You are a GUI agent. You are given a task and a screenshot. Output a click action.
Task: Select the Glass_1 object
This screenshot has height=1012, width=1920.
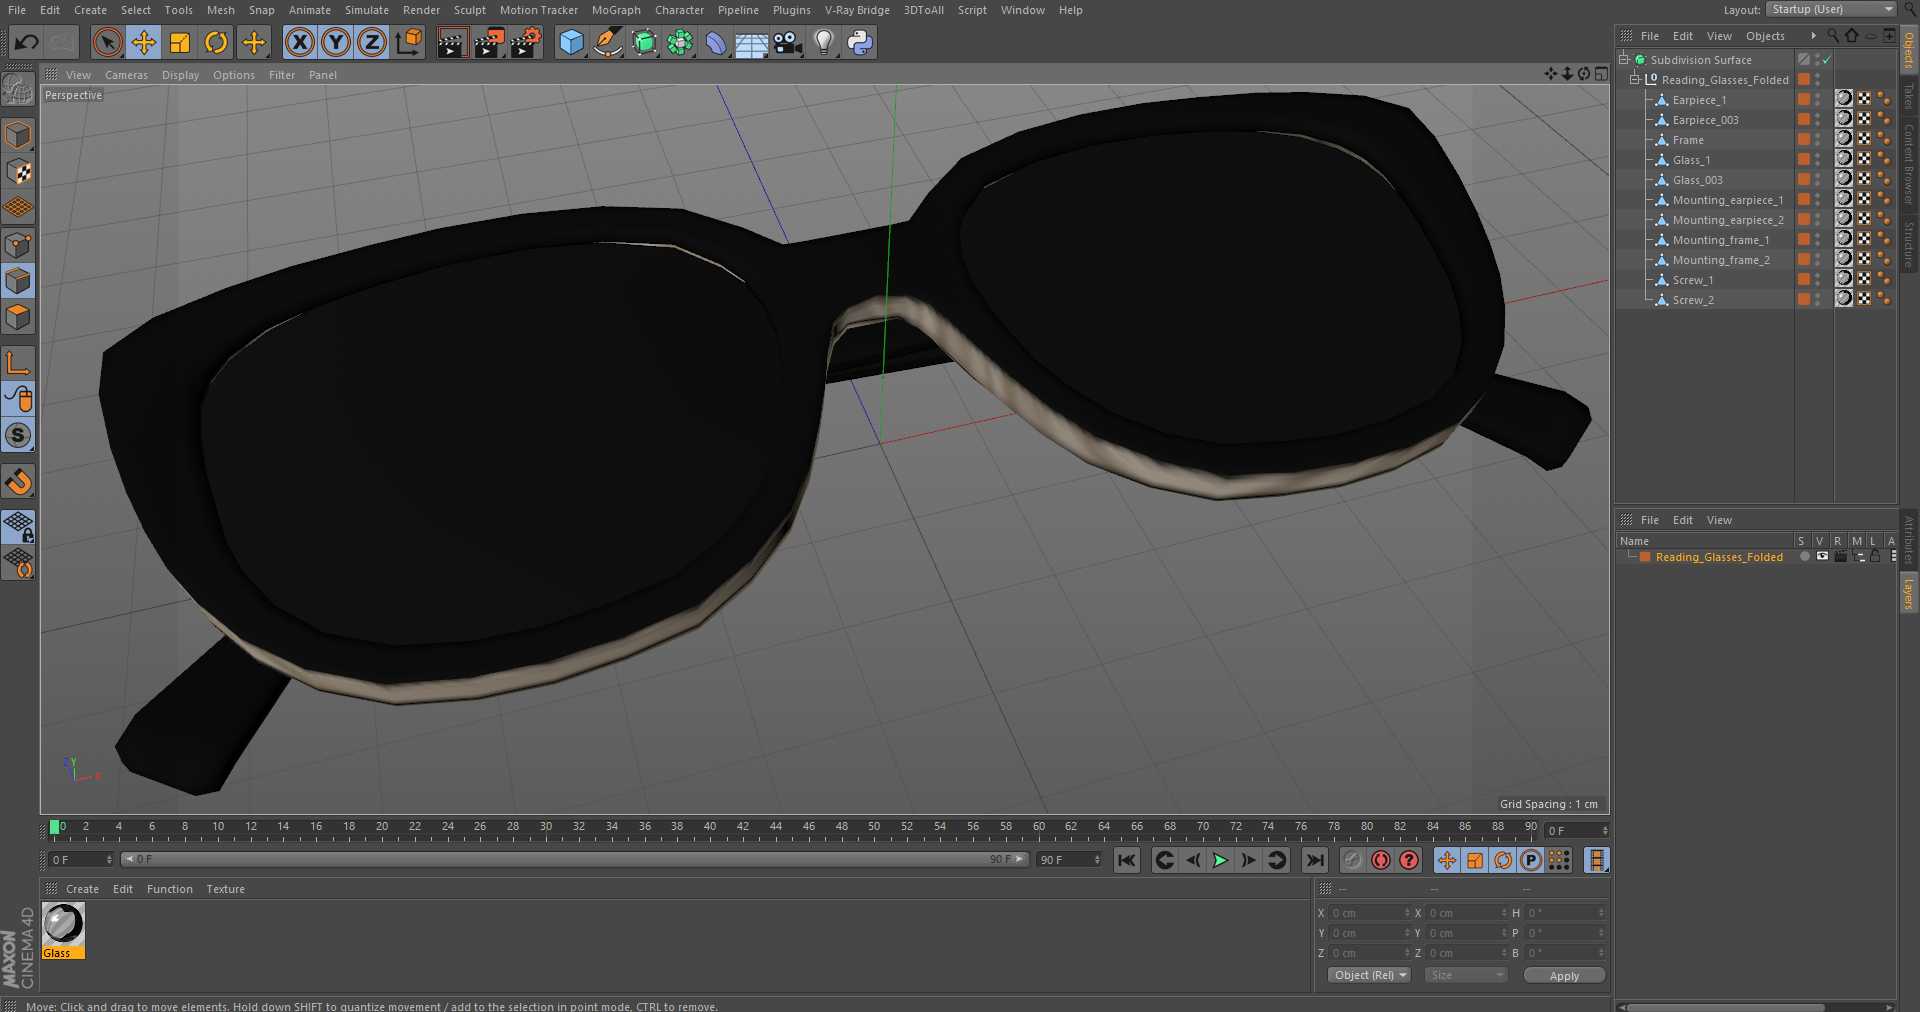click(1691, 160)
